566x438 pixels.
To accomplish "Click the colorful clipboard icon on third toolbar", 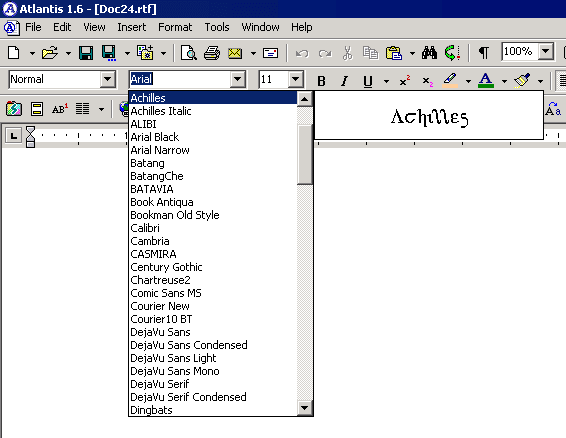I will pyautogui.click(x=14, y=109).
